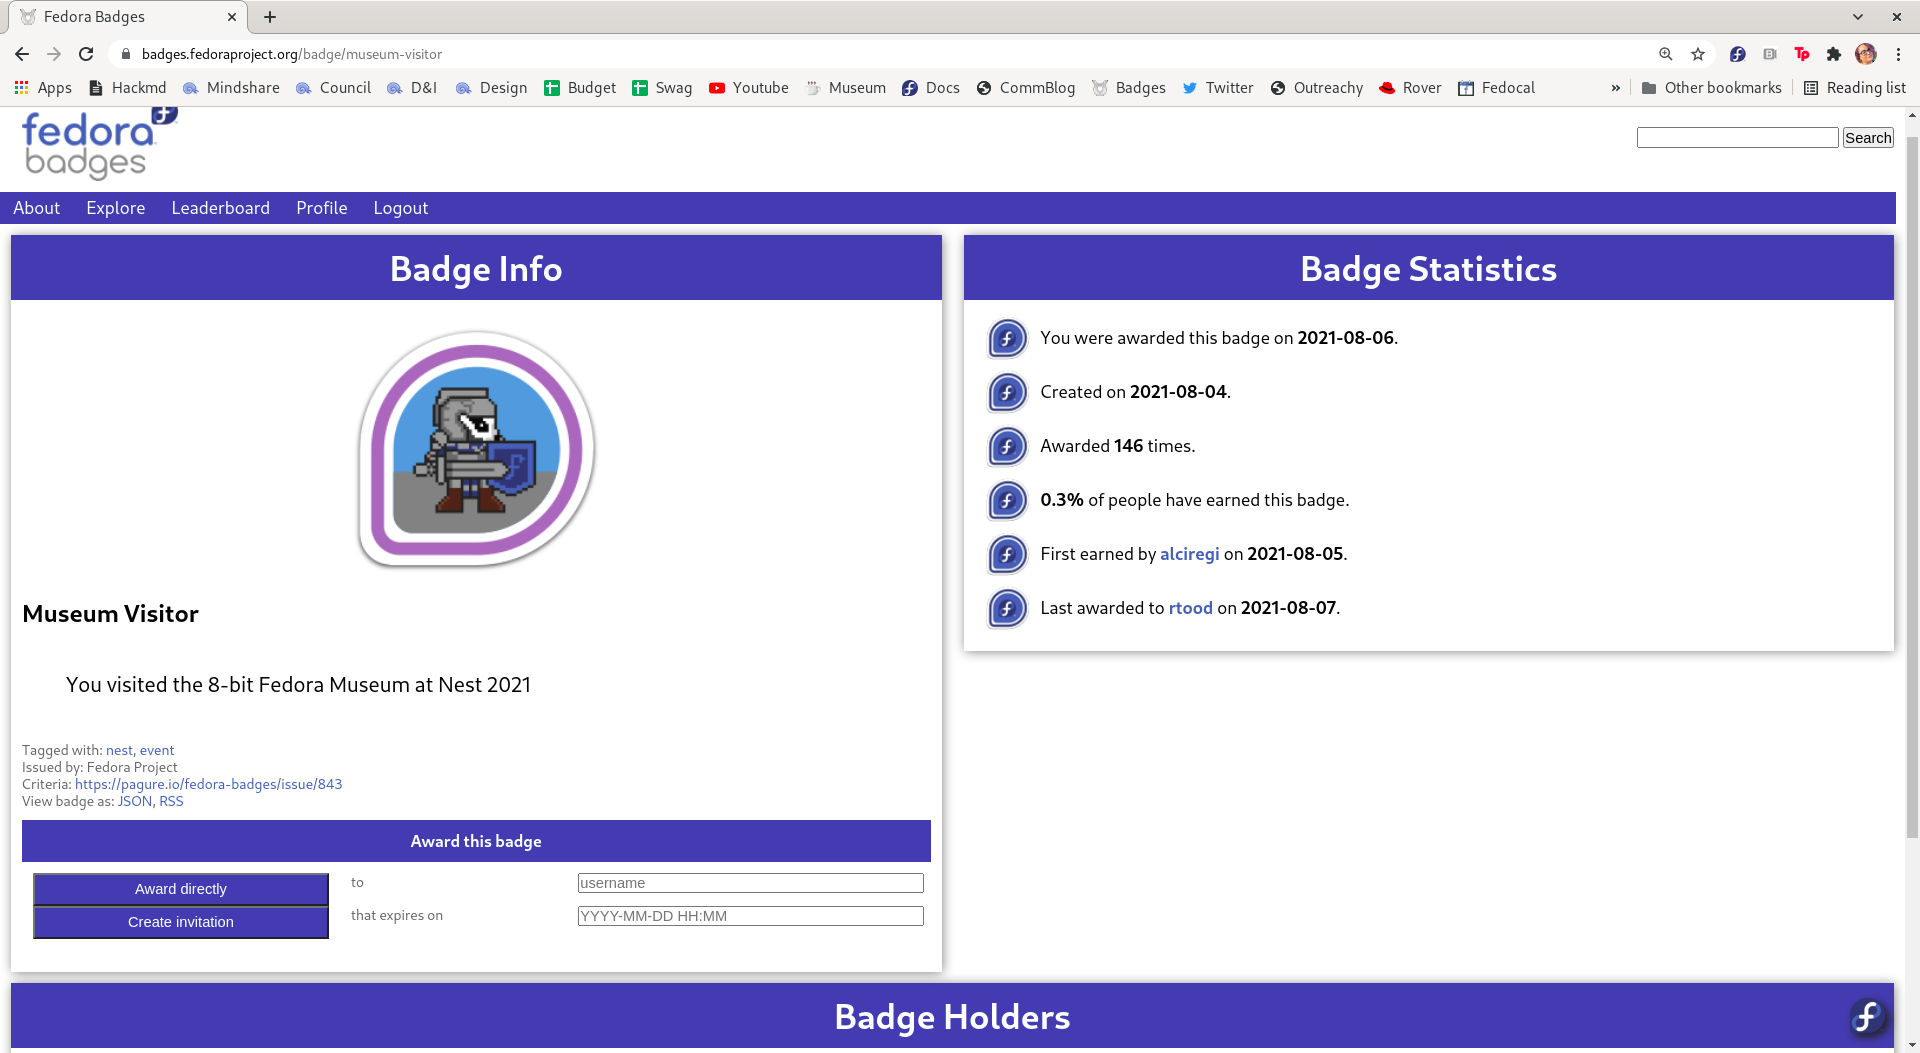The image size is (1920, 1053).
Task: Open the Budget bookmark
Action: pos(580,88)
